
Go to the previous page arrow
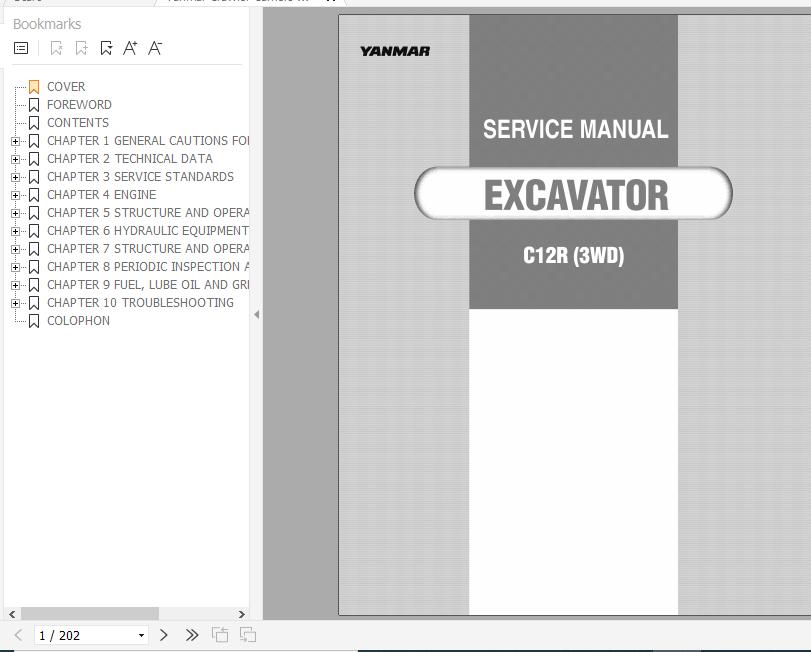19,635
